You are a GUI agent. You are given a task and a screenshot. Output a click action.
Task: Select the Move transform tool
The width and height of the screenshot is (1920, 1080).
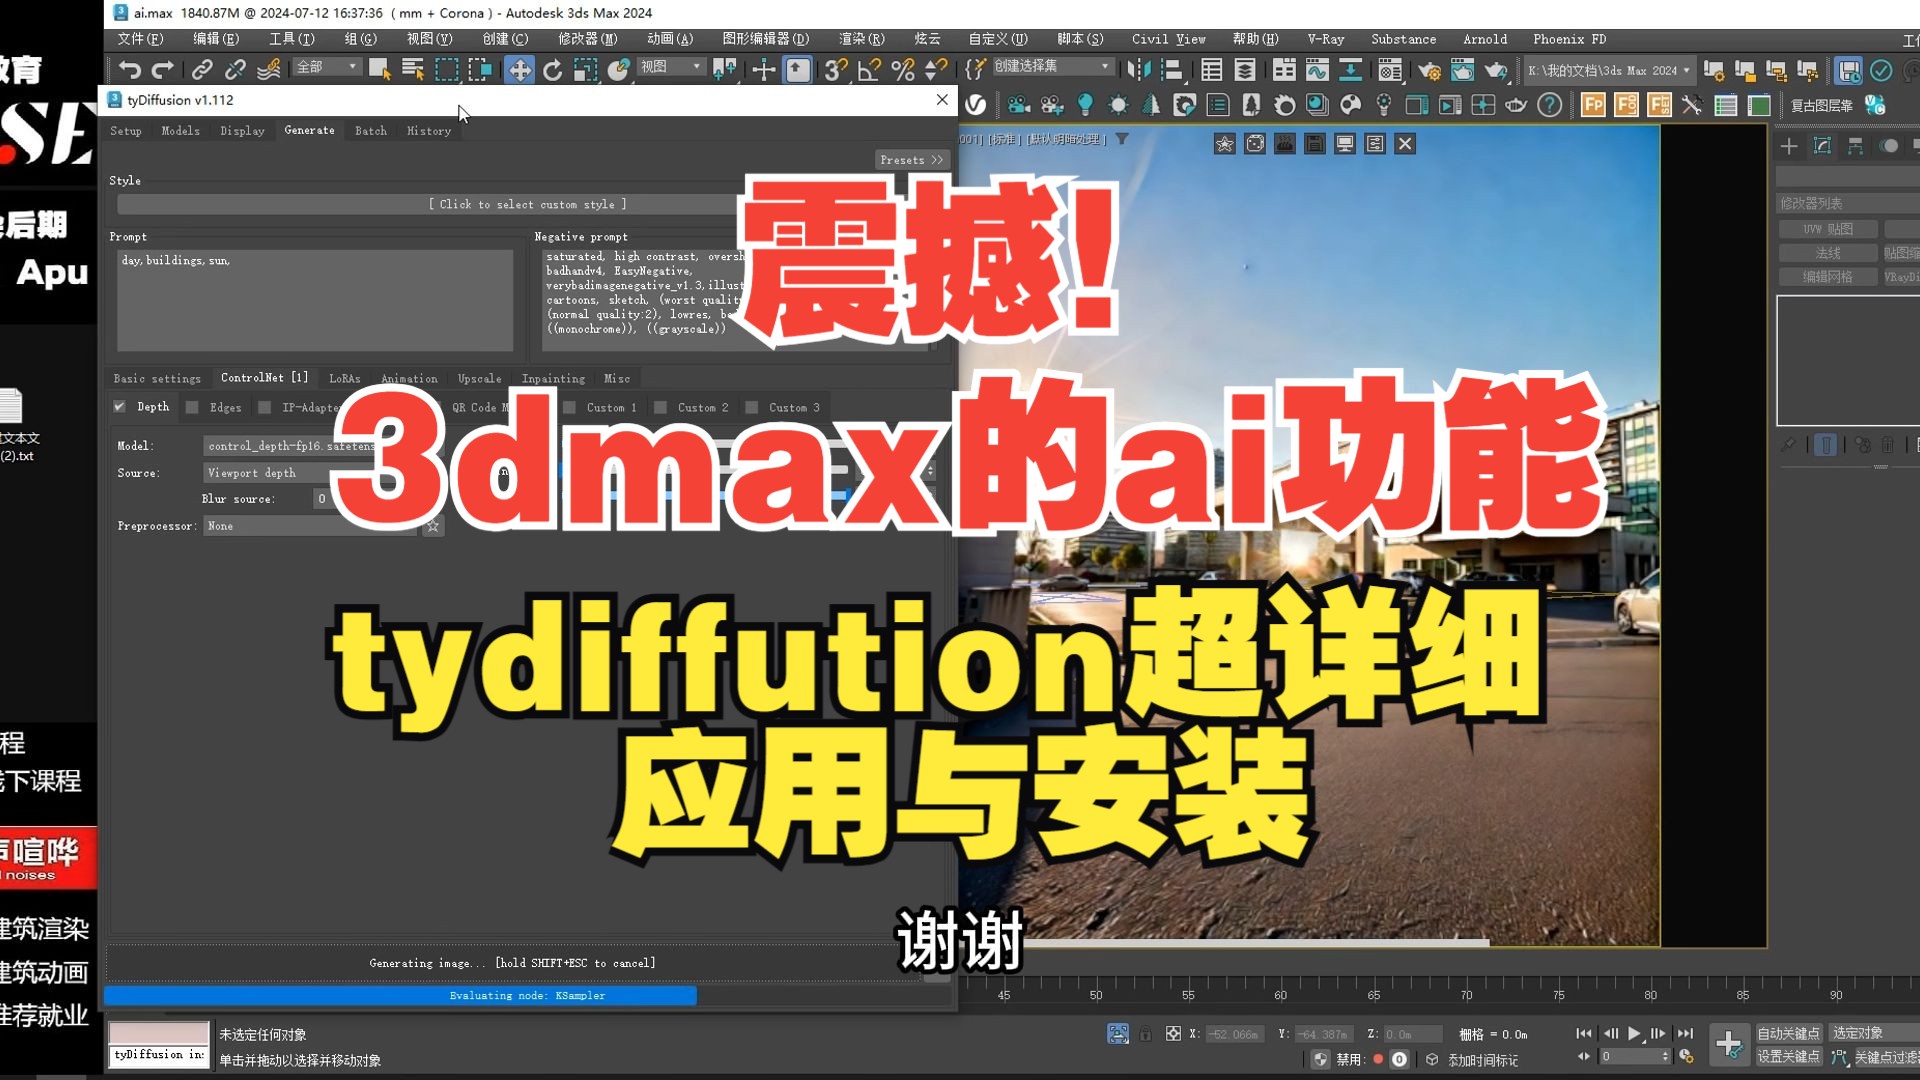[519, 69]
